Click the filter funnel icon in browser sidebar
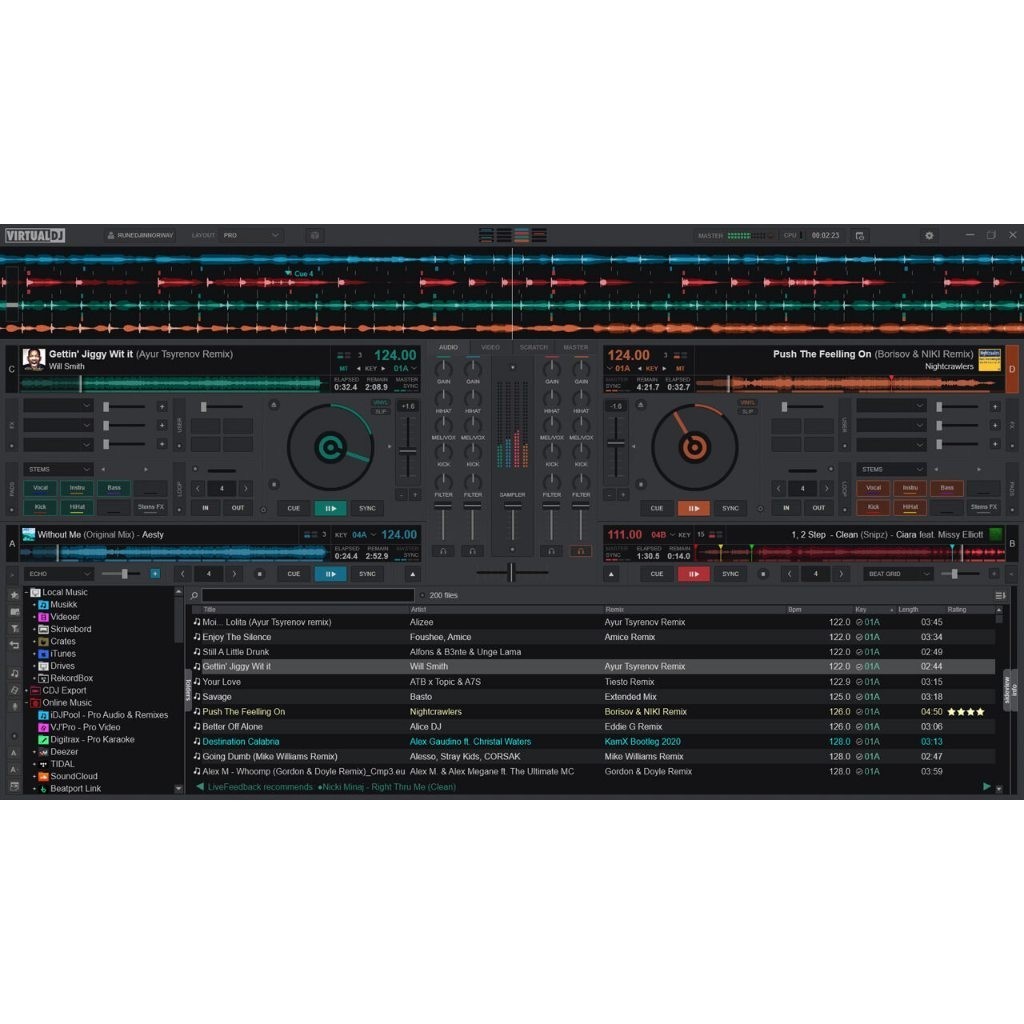The width and height of the screenshot is (1024, 1024). point(14,628)
